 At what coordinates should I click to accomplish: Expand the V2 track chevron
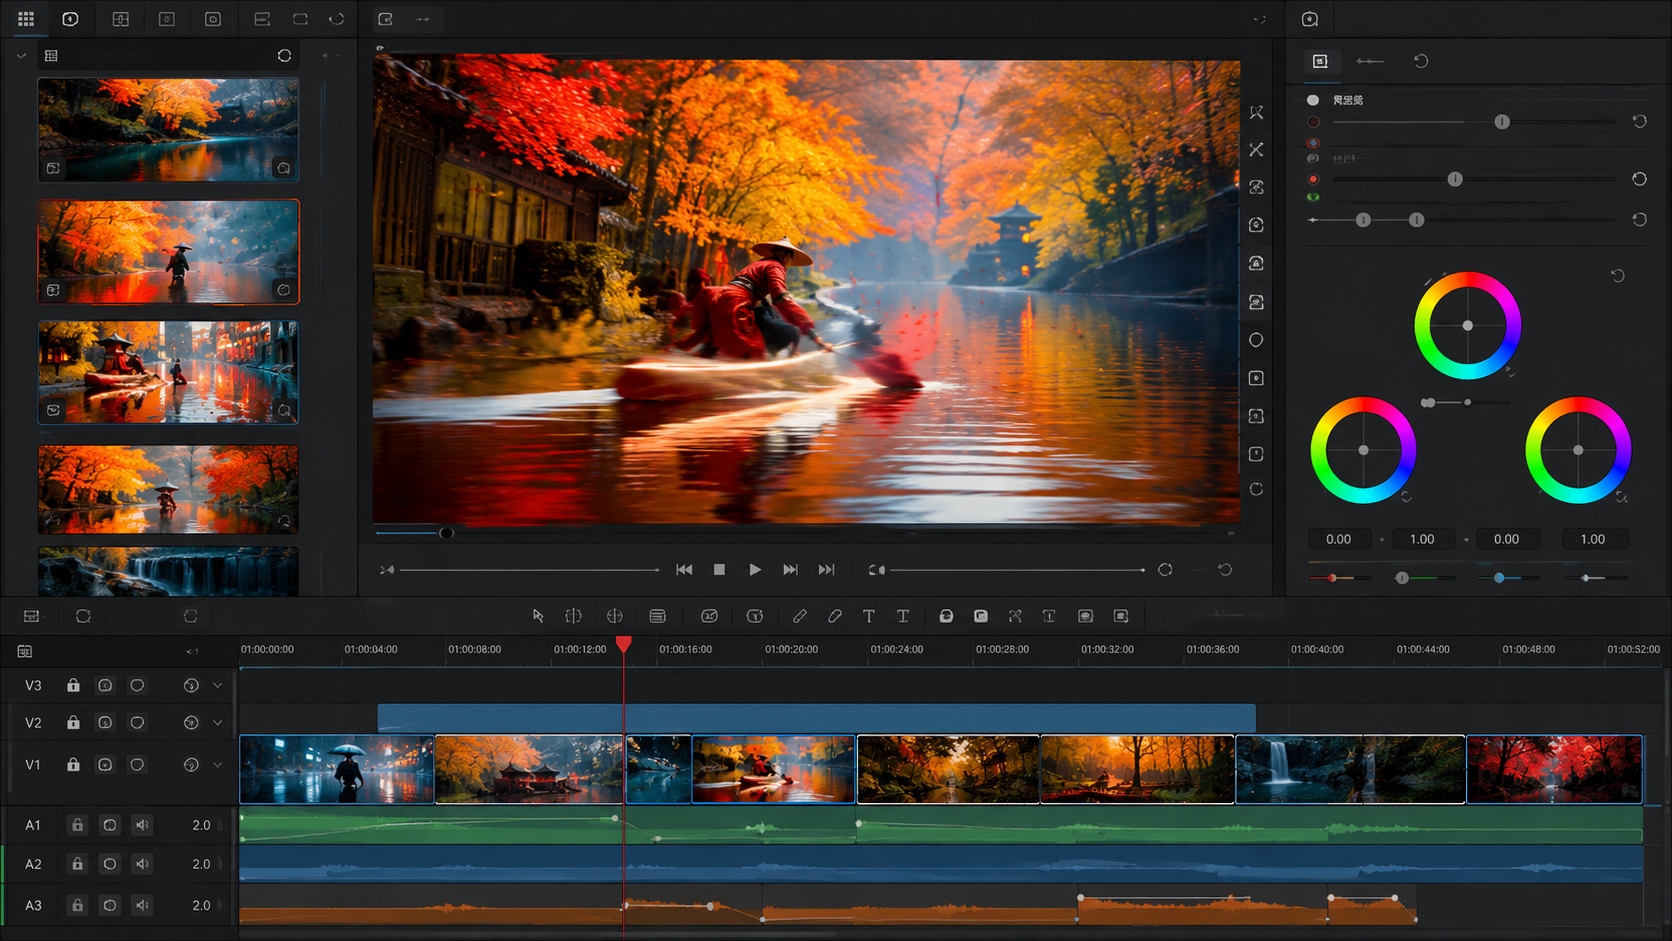[217, 722]
